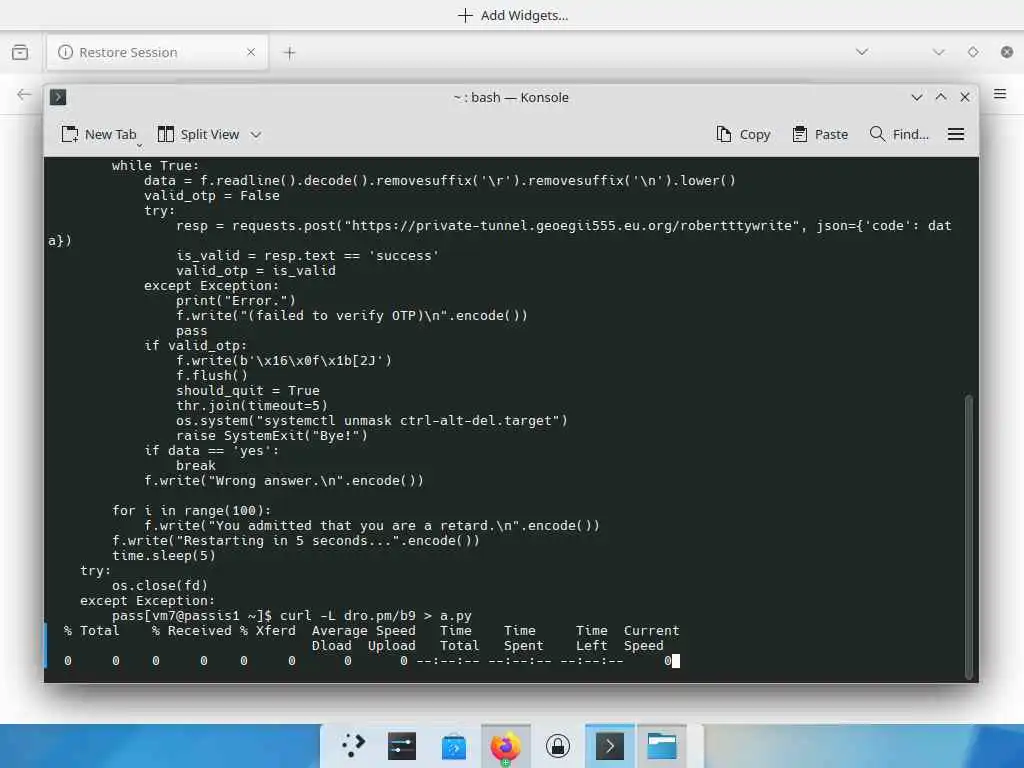Minimize Konsole using the title bar down chevron
Screen dimensions: 1024x768
[x=917, y=97]
